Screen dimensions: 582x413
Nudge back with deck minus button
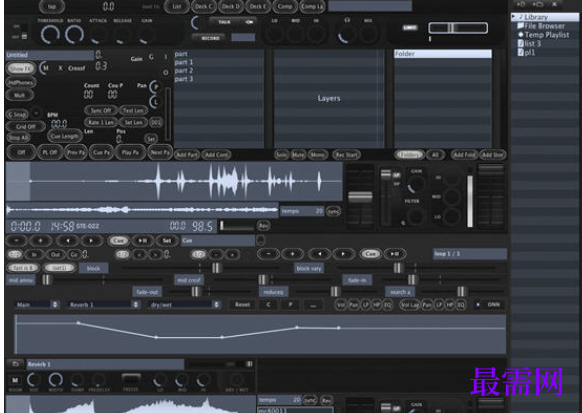17,240
